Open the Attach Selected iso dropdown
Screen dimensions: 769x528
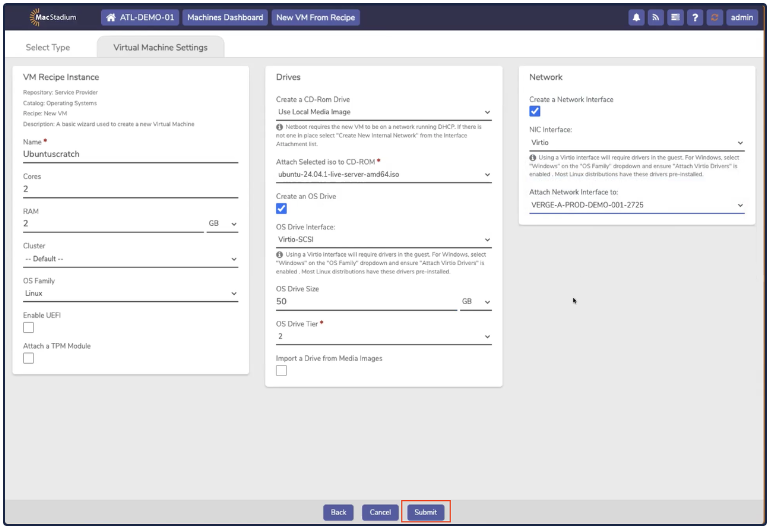tap(384, 175)
